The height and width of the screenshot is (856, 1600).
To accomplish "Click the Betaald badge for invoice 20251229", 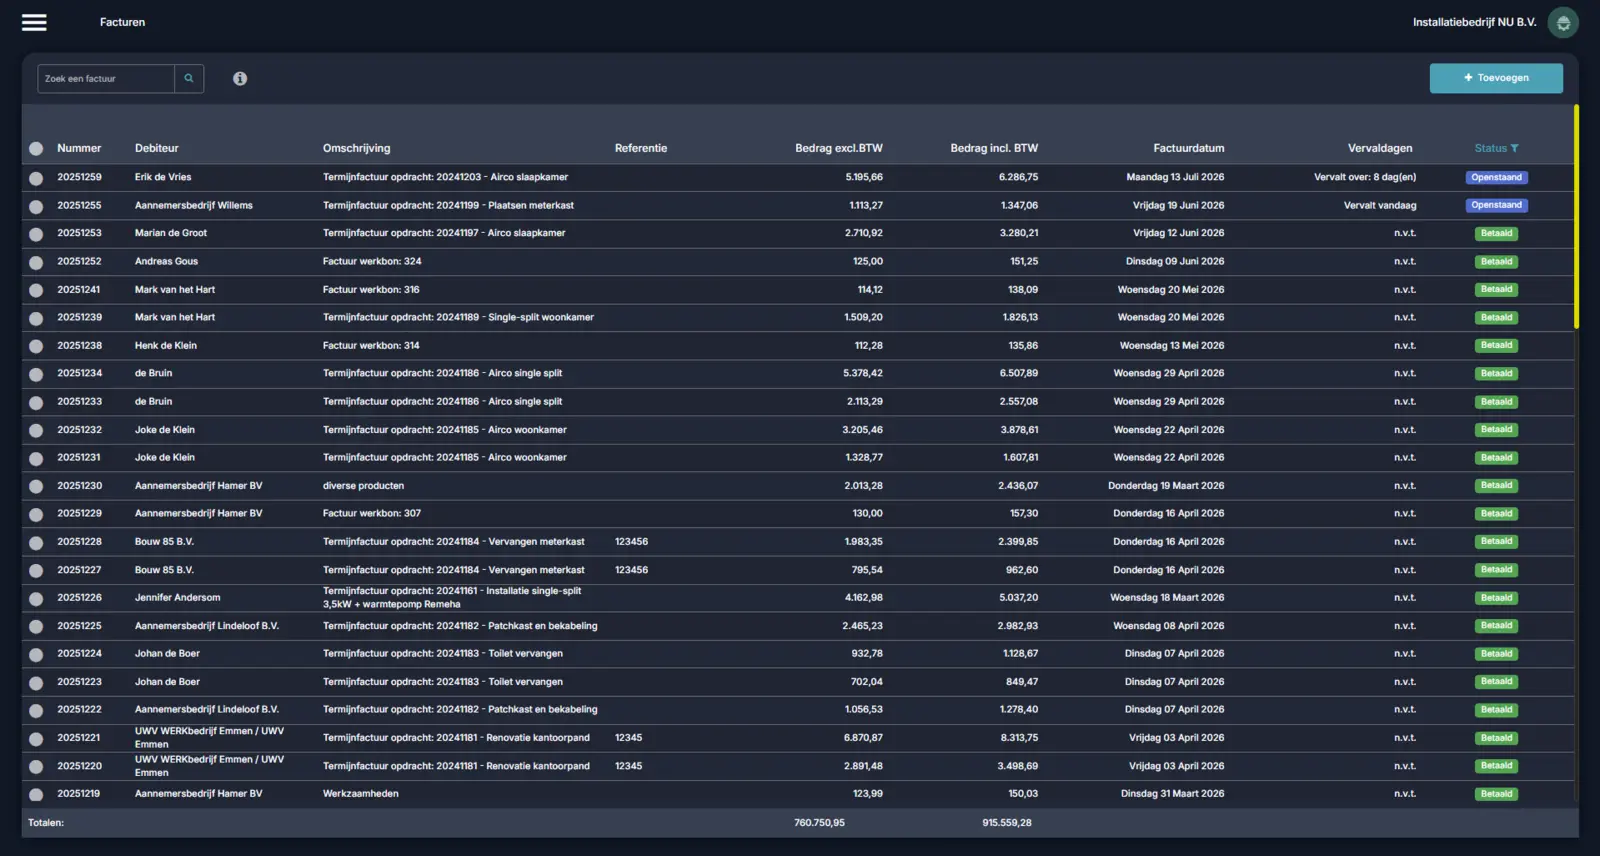I will point(1496,513).
